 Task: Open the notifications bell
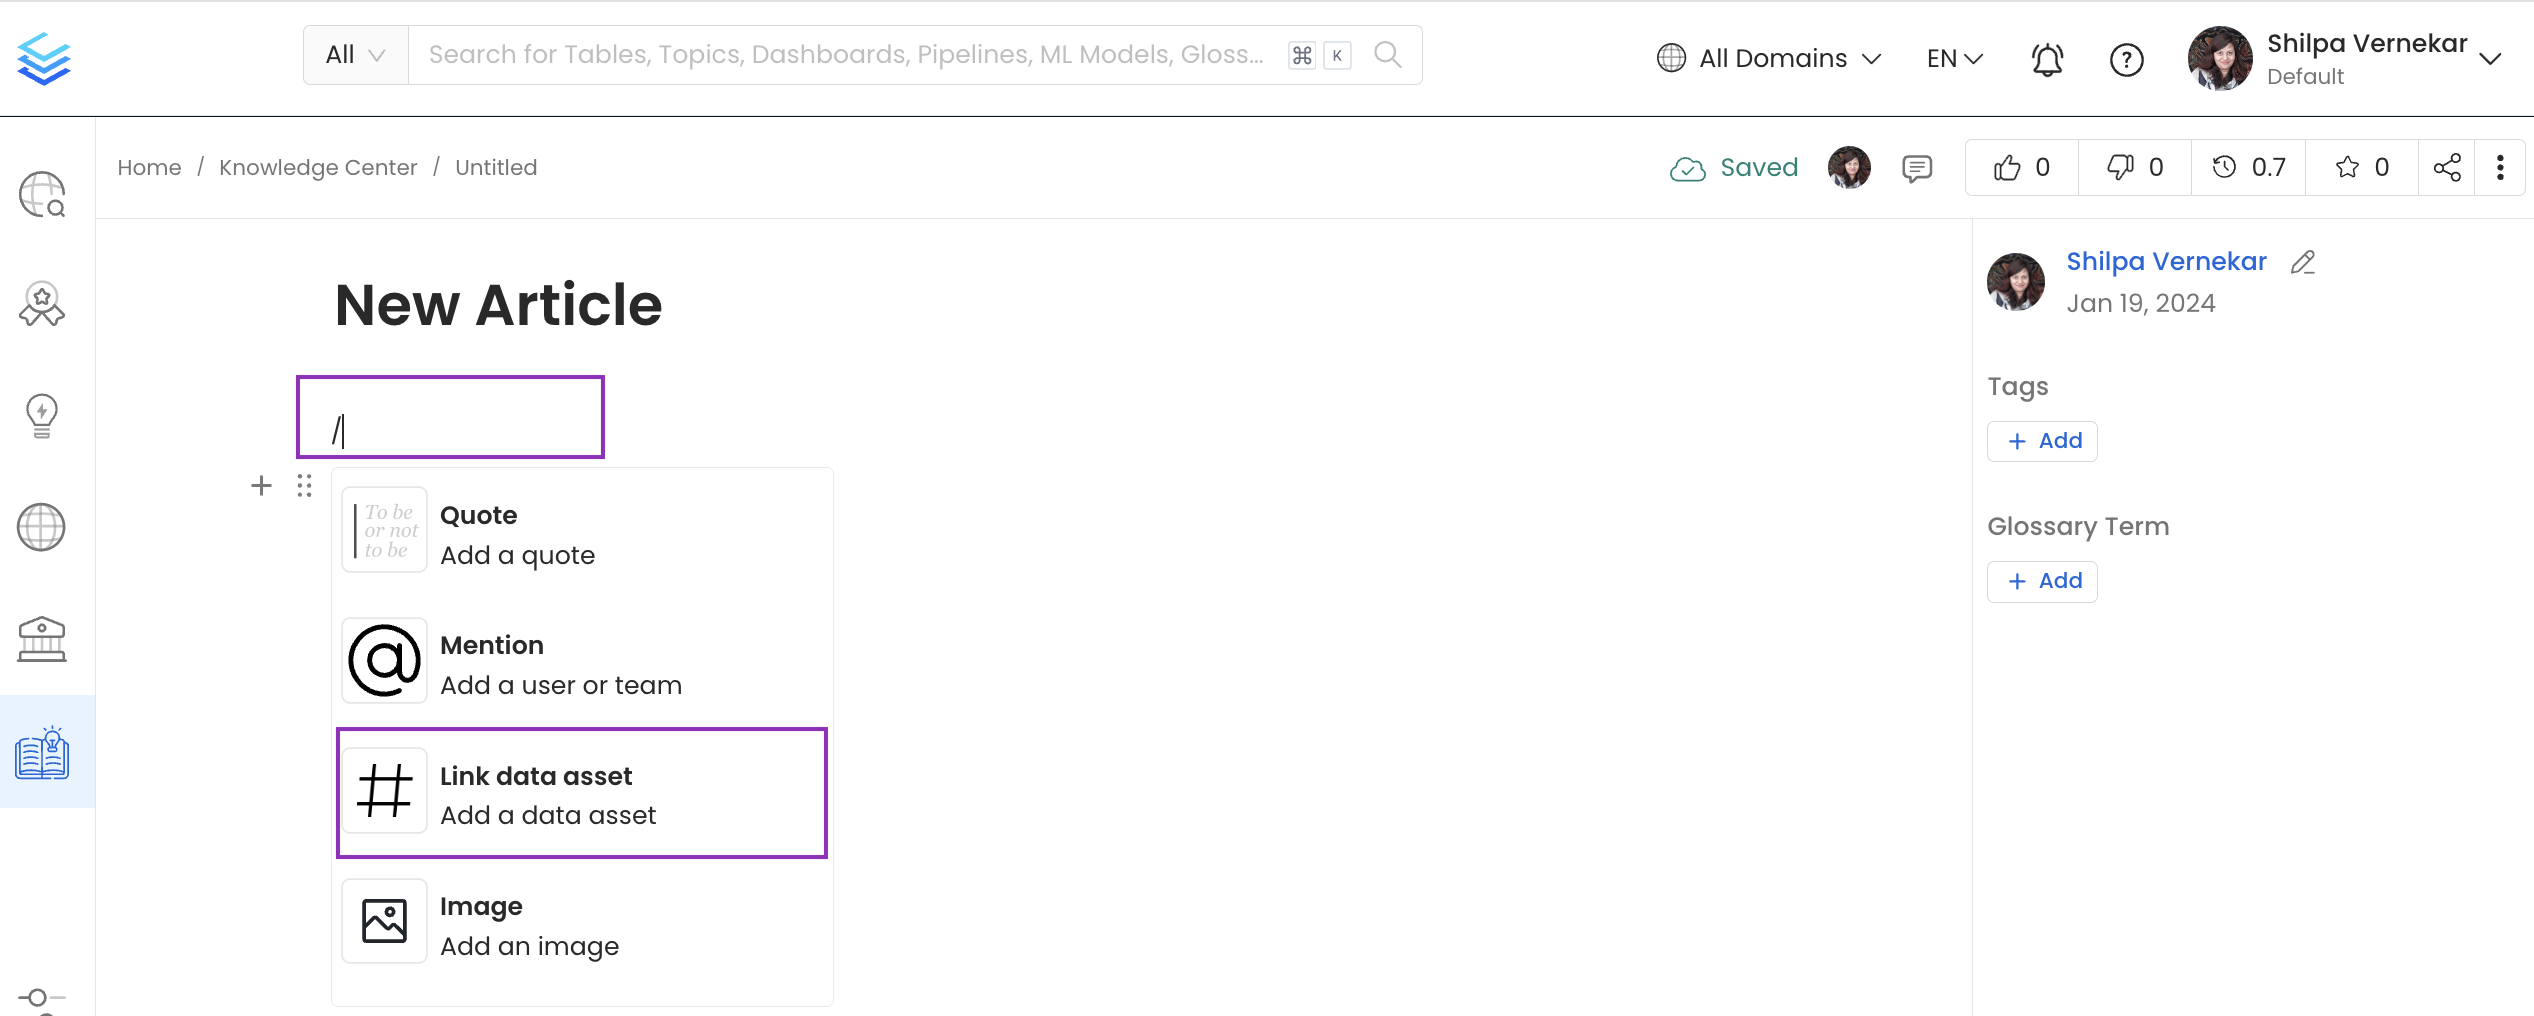pos(2047,59)
